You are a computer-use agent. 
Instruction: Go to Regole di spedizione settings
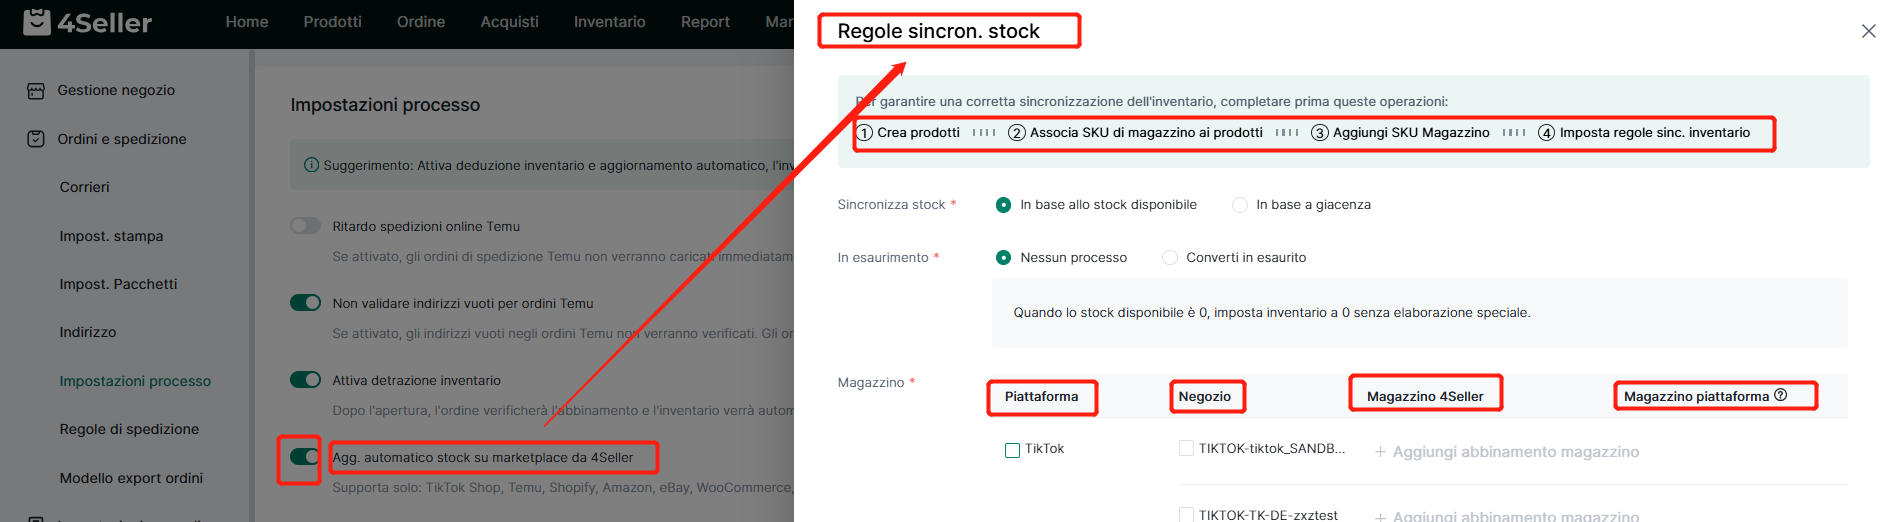[x=129, y=429]
